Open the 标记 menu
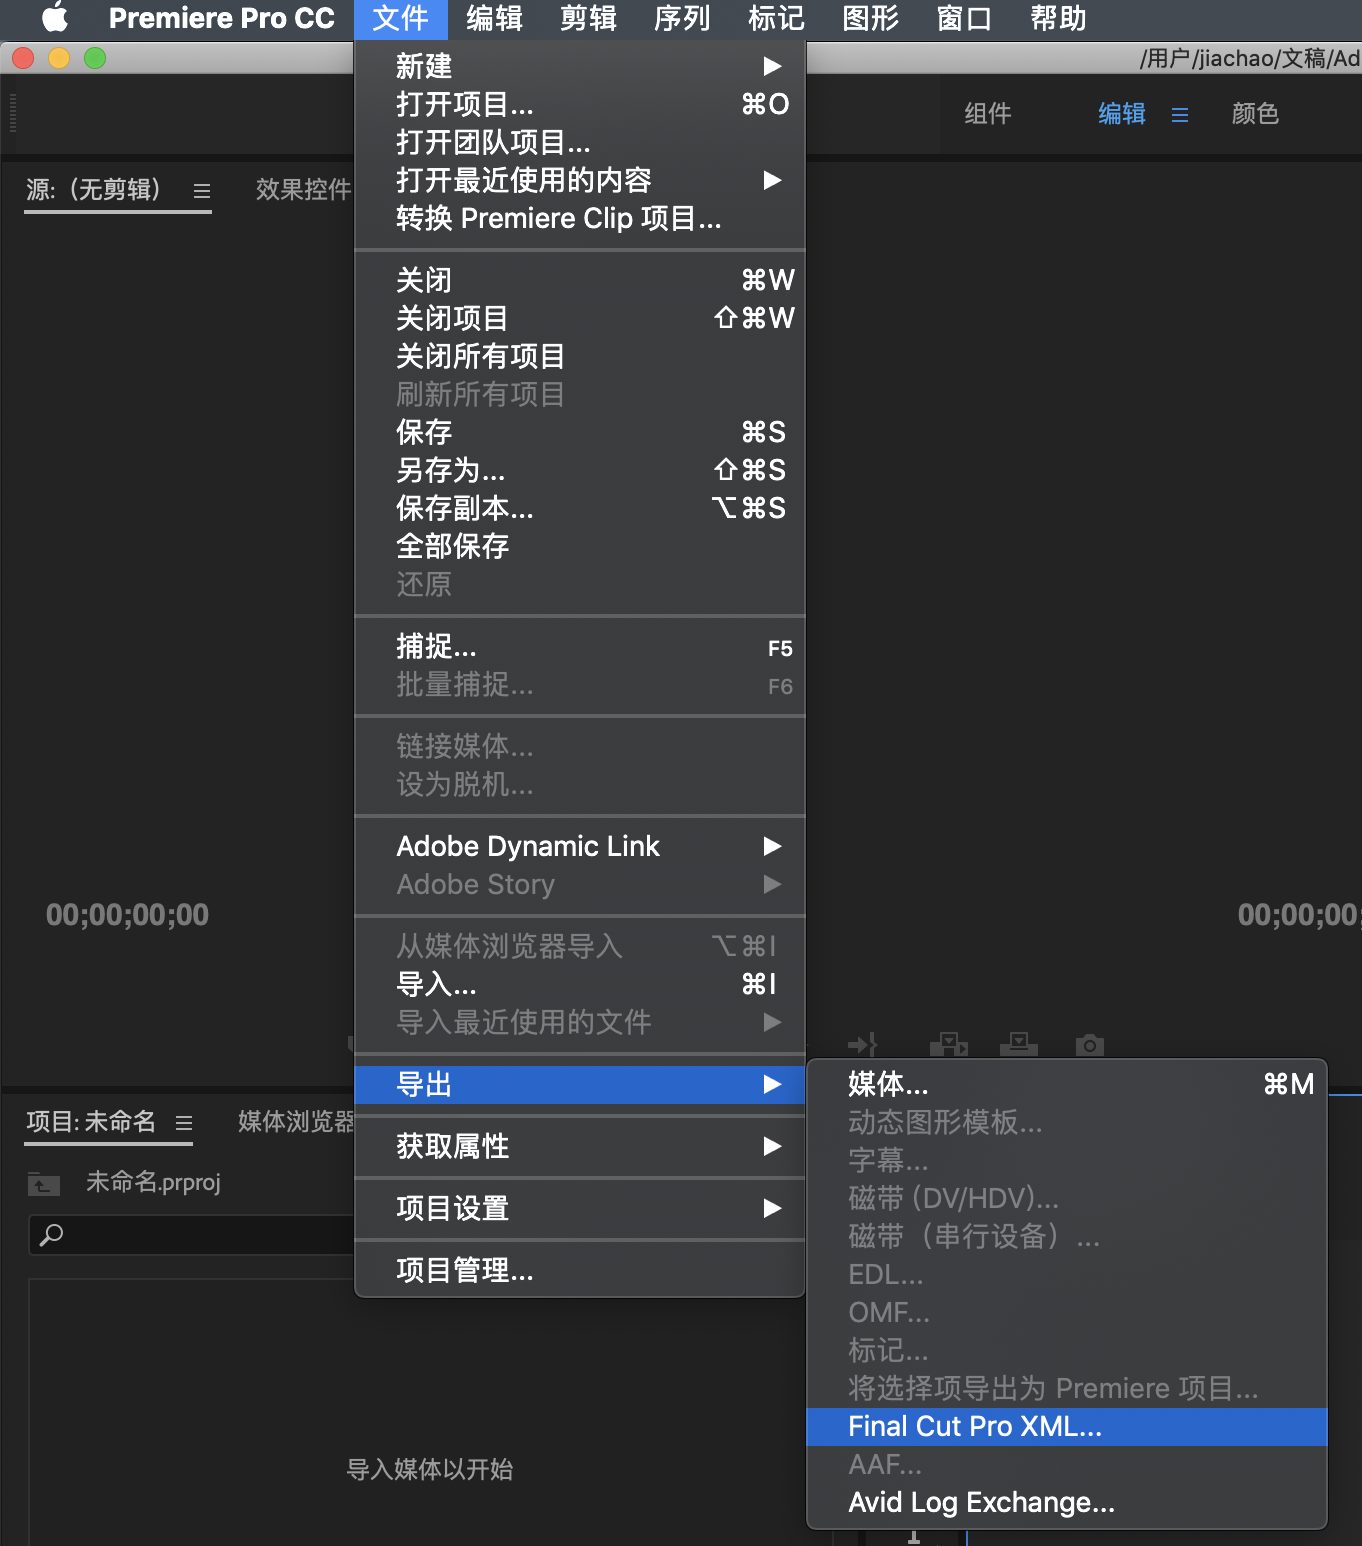Viewport: 1362px width, 1546px height. pos(776,18)
